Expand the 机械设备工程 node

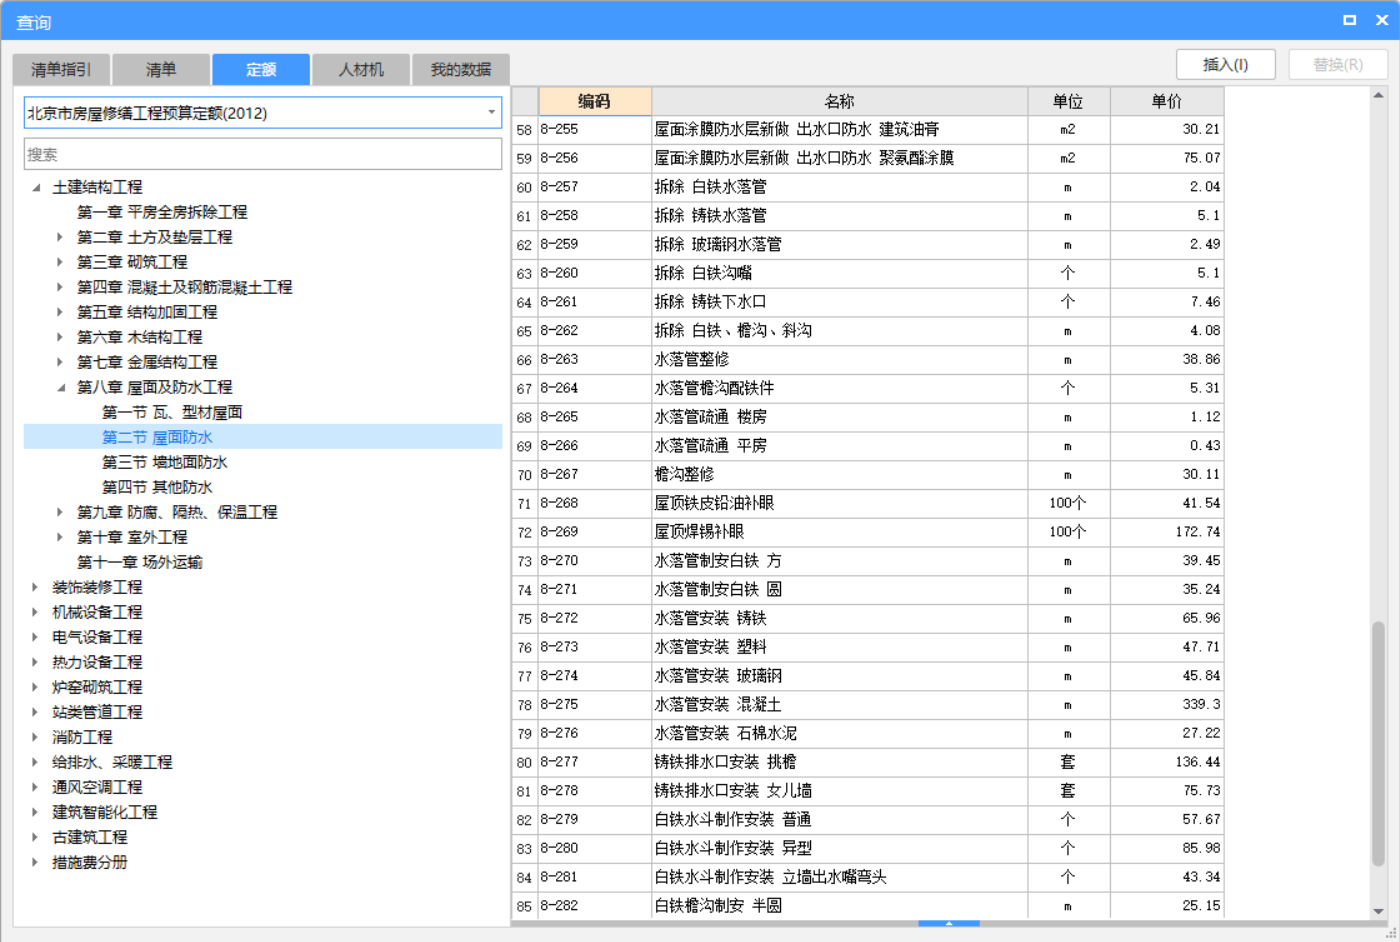[35, 612]
